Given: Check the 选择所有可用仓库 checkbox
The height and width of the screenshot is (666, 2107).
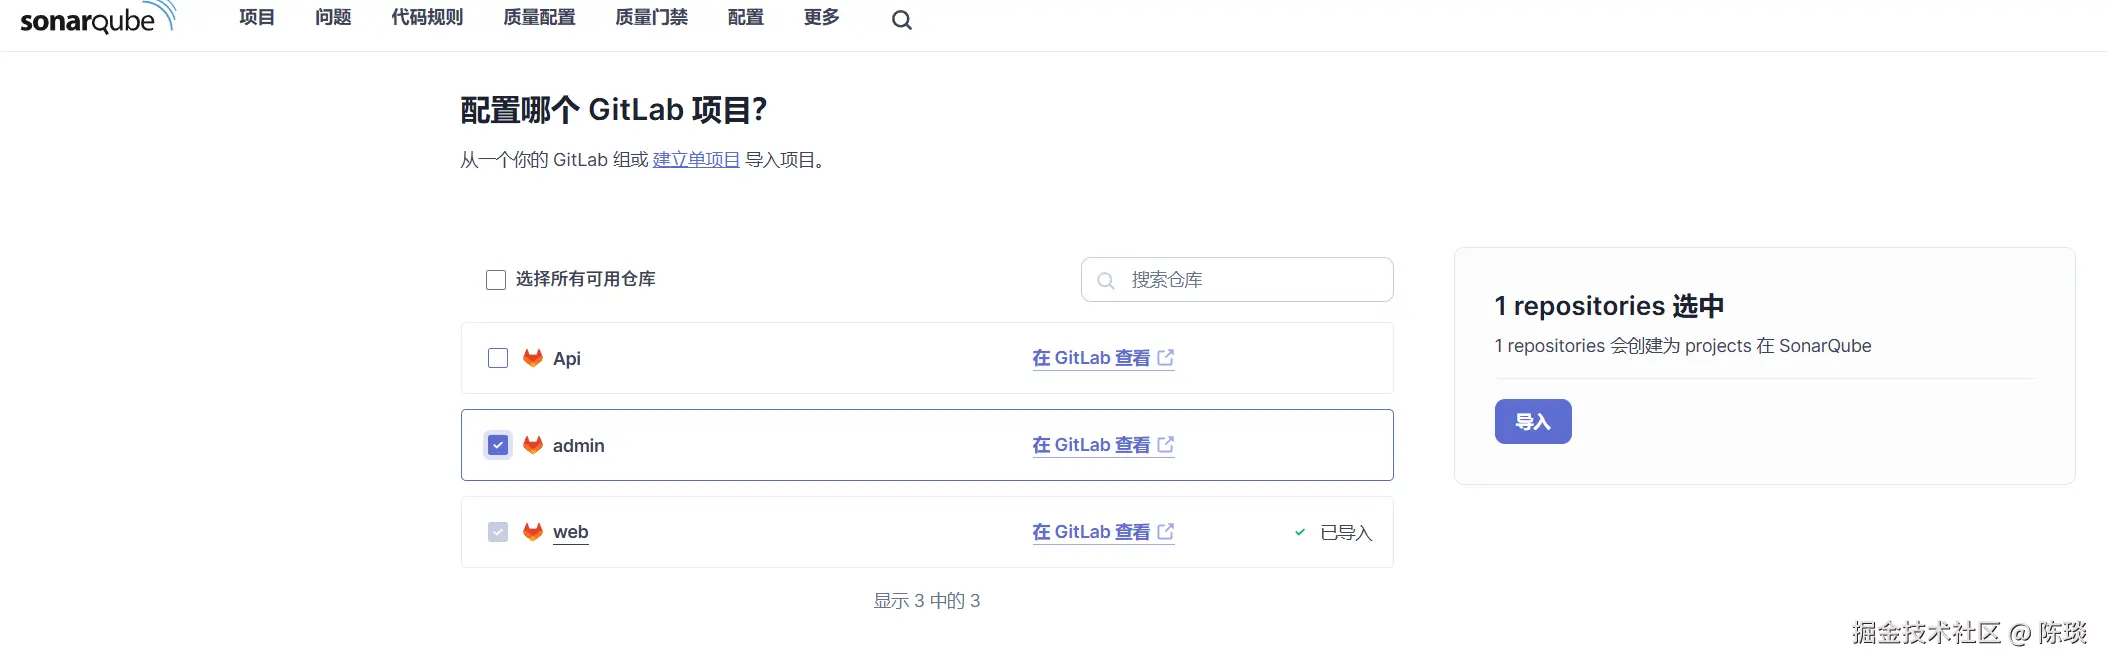Looking at the screenshot, I should 496,280.
